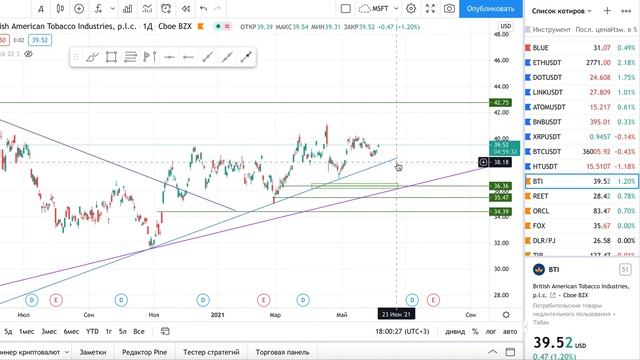Viewport: 640px width, 360px height.
Task: Open the fx indicators menu
Action: click(x=98, y=9)
